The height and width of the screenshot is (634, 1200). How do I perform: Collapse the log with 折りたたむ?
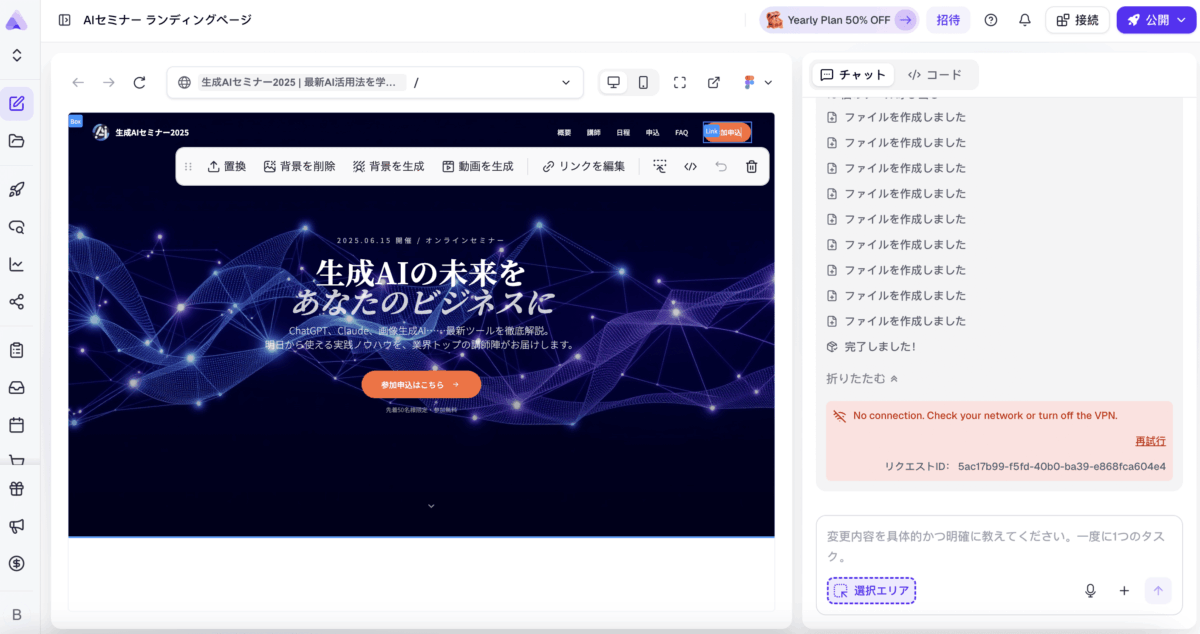(862, 379)
